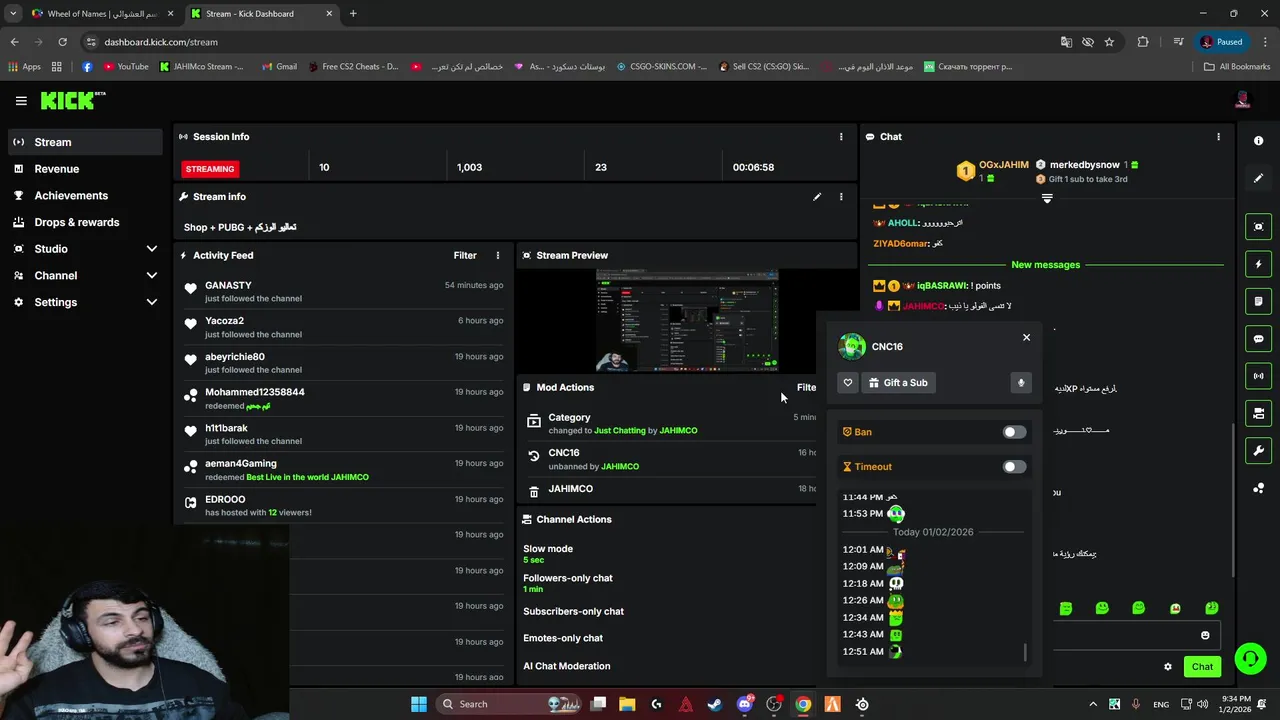This screenshot has width=1280, height=720.
Task: Bookmark this page with the star icon
Action: pyautogui.click(x=1109, y=42)
